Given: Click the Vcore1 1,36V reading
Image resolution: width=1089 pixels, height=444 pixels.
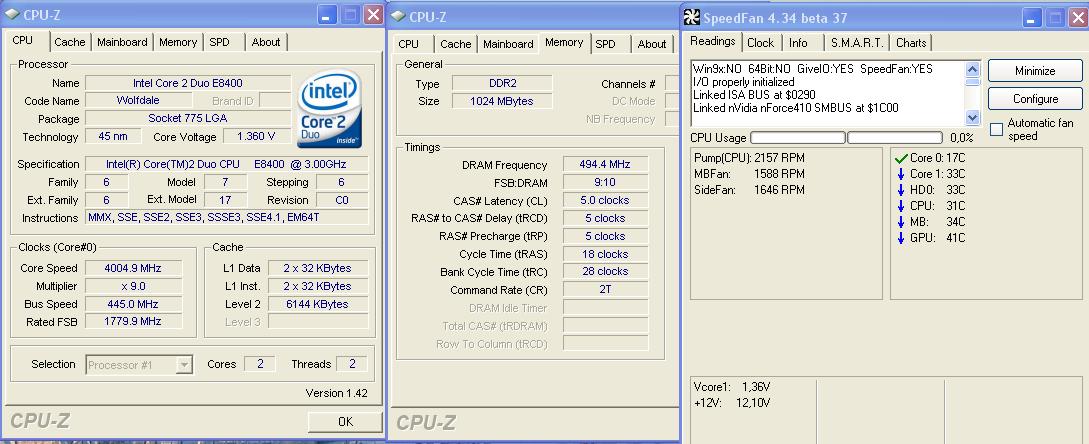Looking at the screenshot, I should click(731, 387).
